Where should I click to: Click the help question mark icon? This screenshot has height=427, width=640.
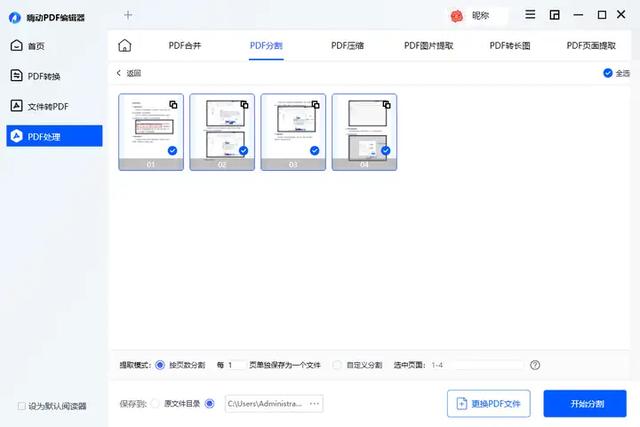tap(535, 365)
